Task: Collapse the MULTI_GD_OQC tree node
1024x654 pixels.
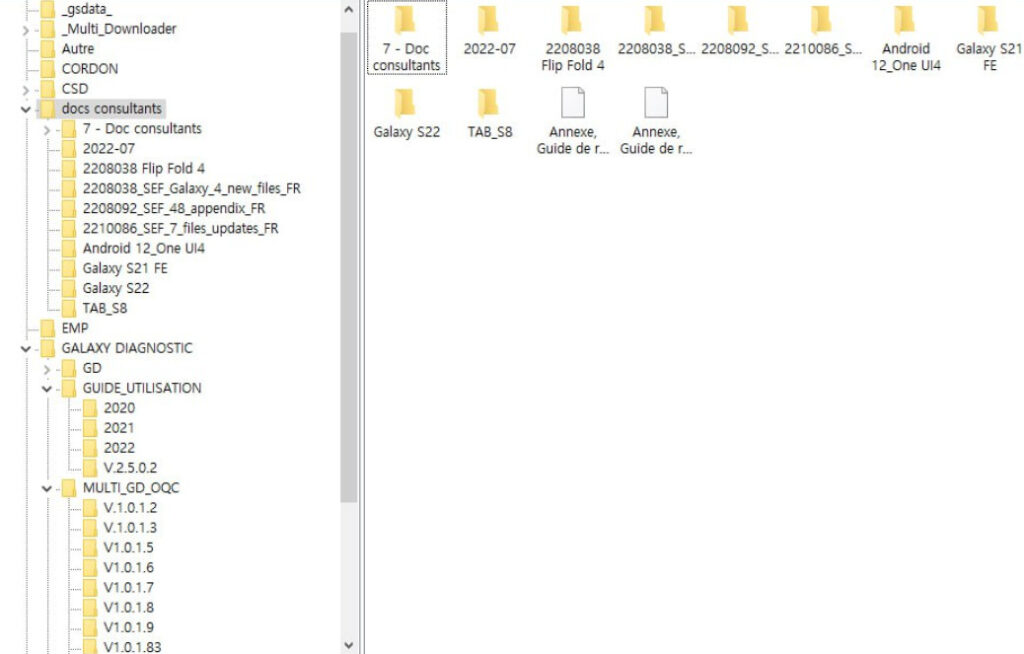Action: tap(46, 488)
